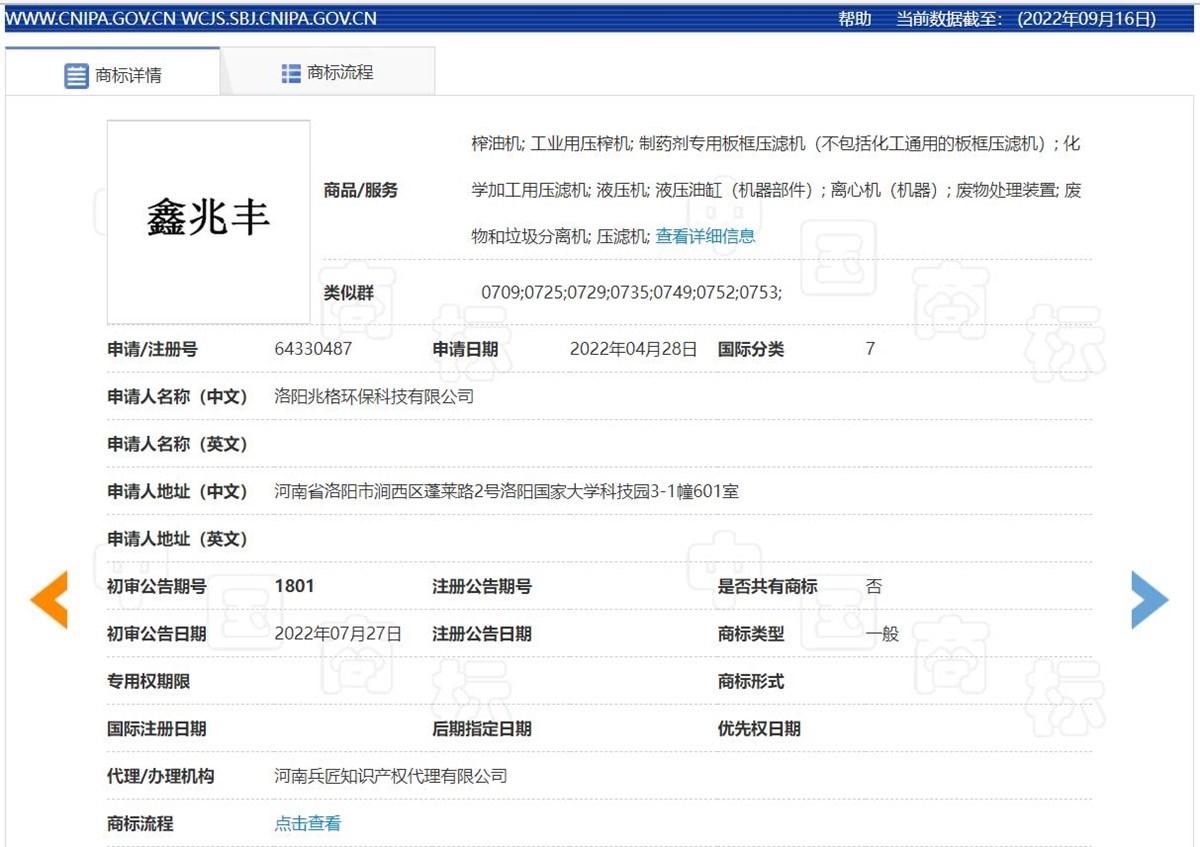The width and height of the screenshot is (1200, 847).
Task: Click the similar group codes starting 0709
Action: (631, 293)
